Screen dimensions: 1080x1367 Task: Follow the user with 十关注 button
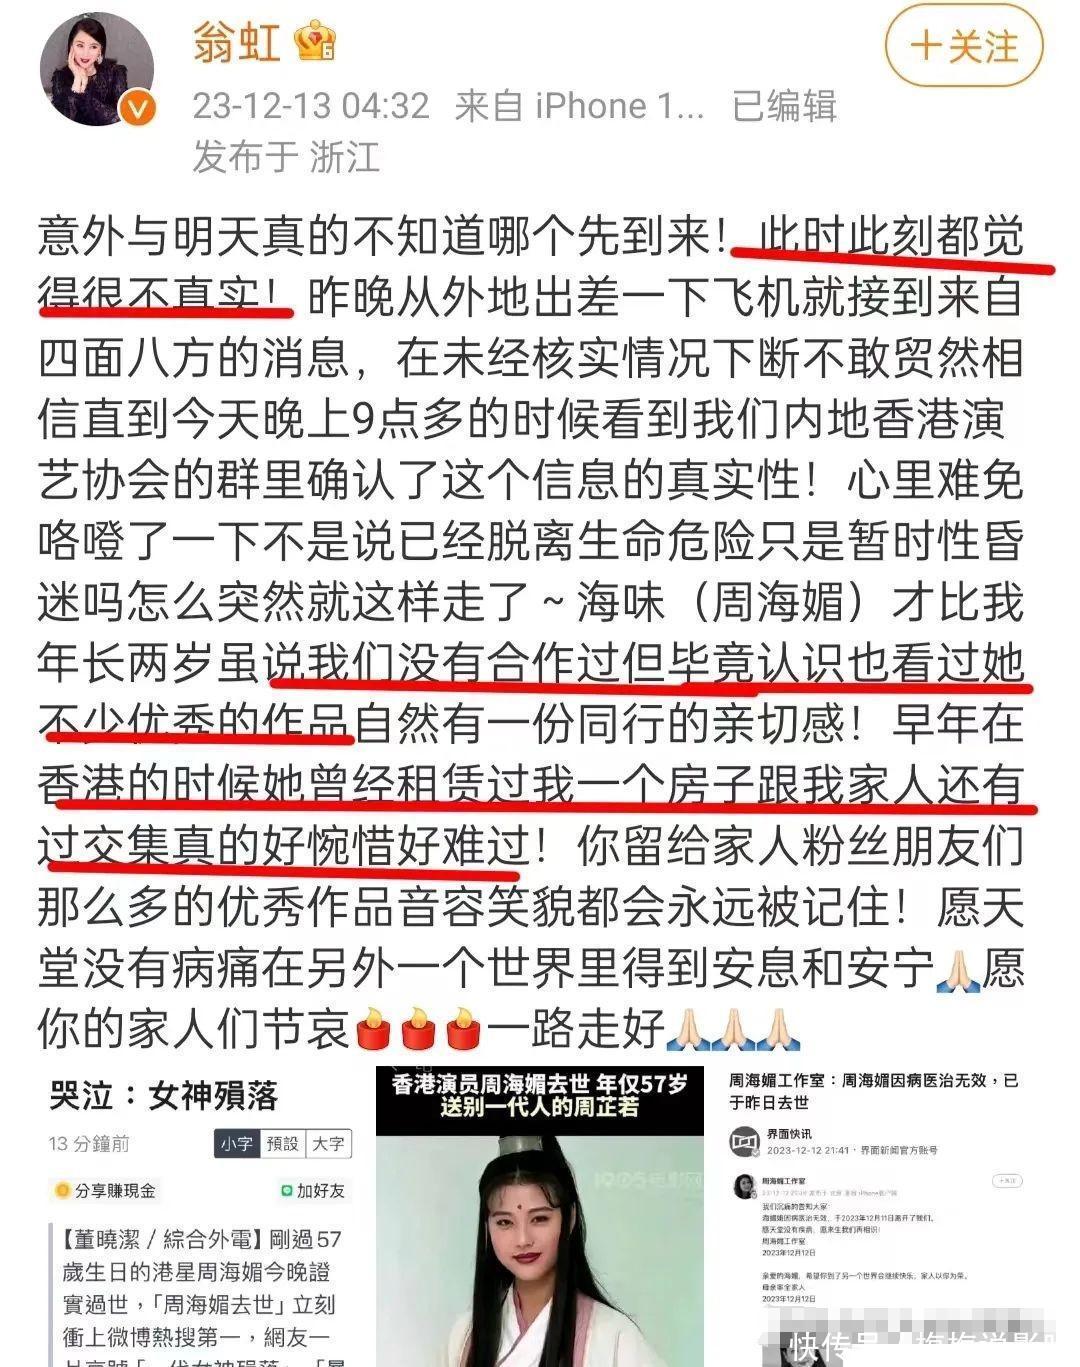click(964, 46)
